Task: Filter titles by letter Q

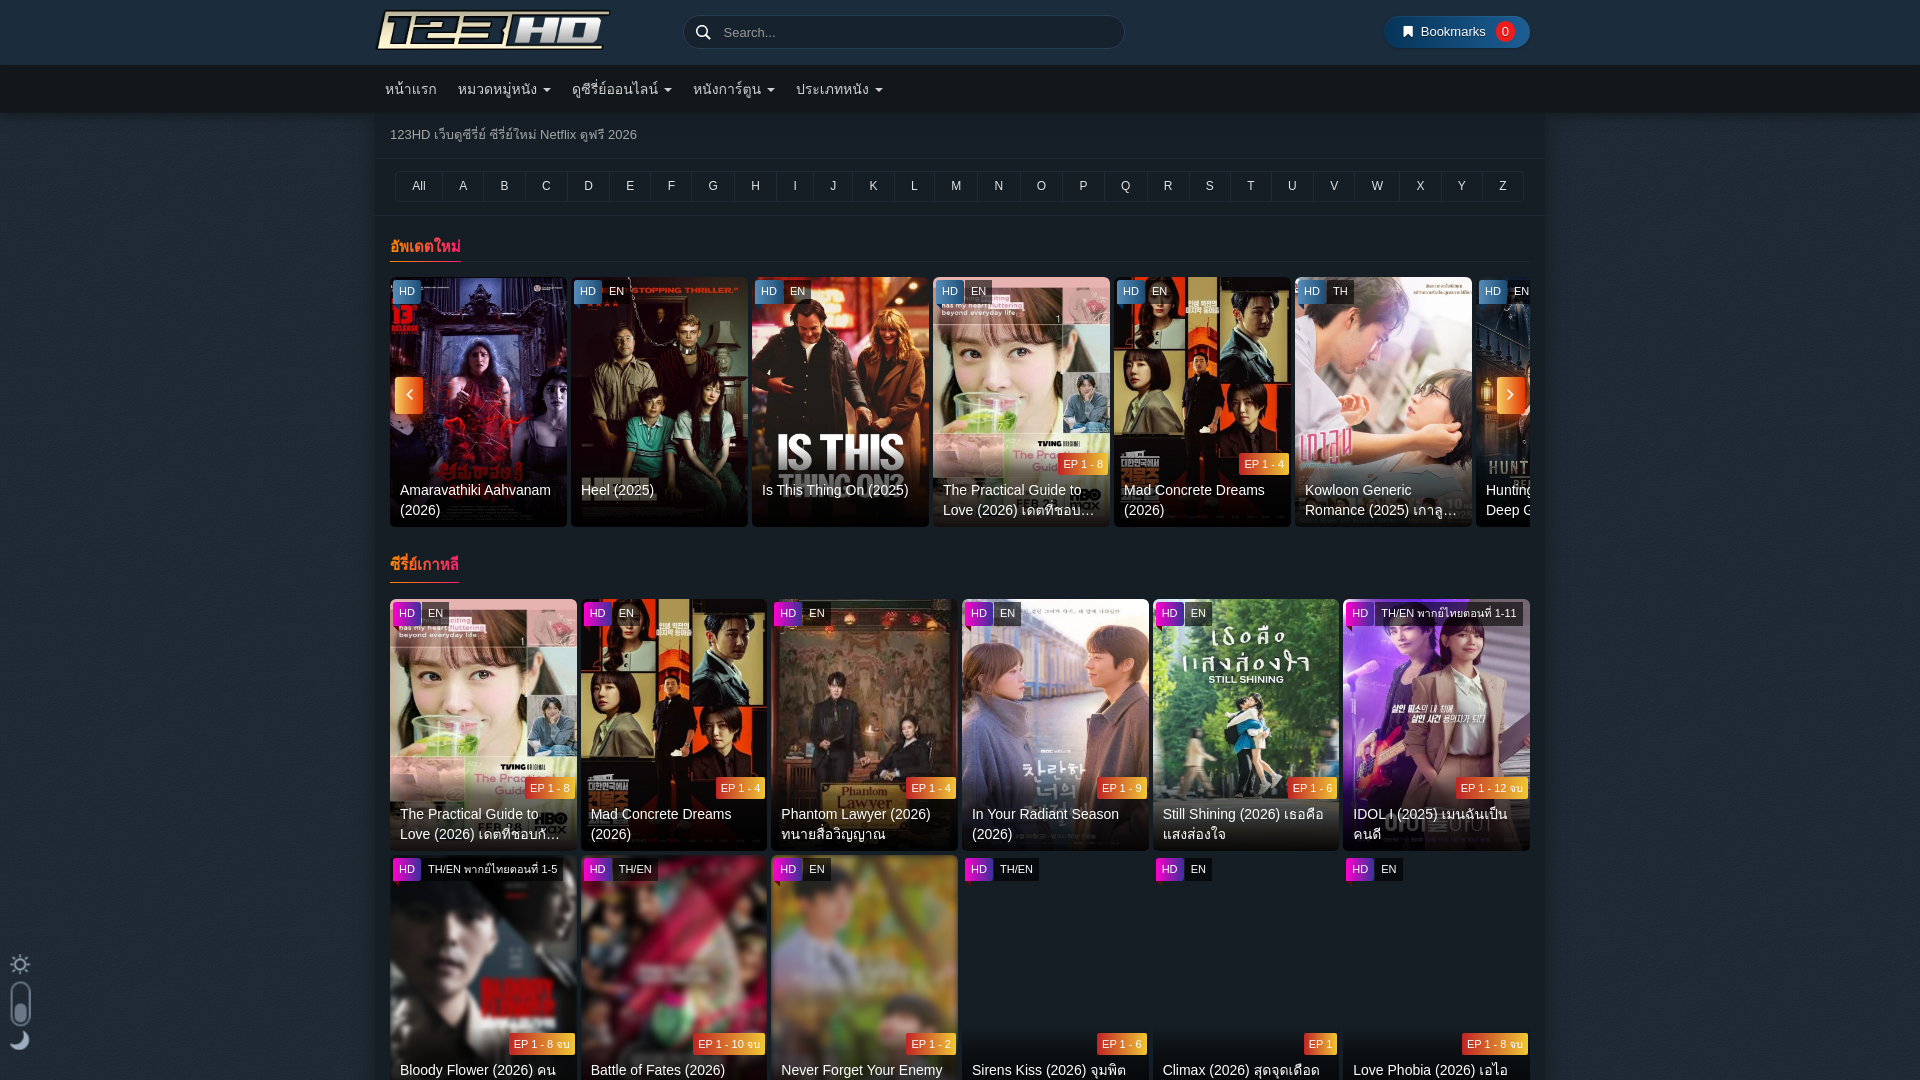Action: point(1125,186)
